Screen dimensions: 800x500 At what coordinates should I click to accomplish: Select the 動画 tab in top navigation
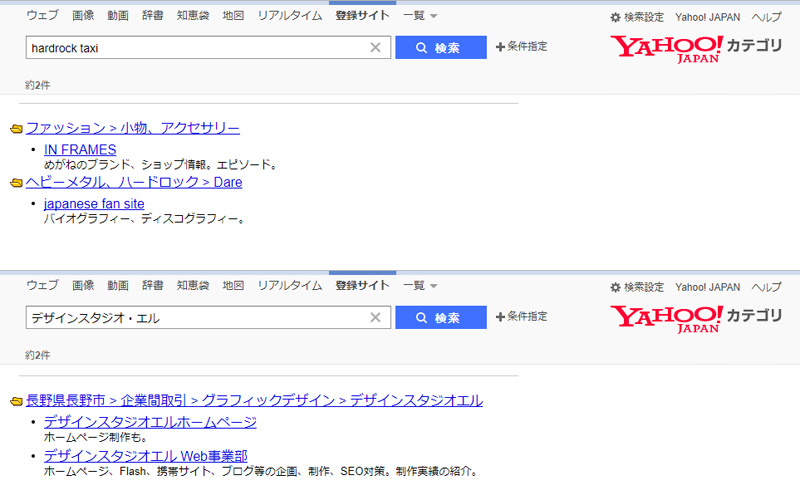pyautogui.click(x=118, y=15)
